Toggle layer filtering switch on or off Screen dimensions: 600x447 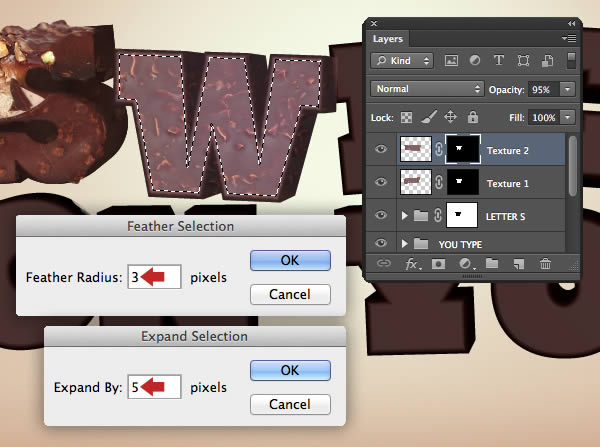point(571,61)
